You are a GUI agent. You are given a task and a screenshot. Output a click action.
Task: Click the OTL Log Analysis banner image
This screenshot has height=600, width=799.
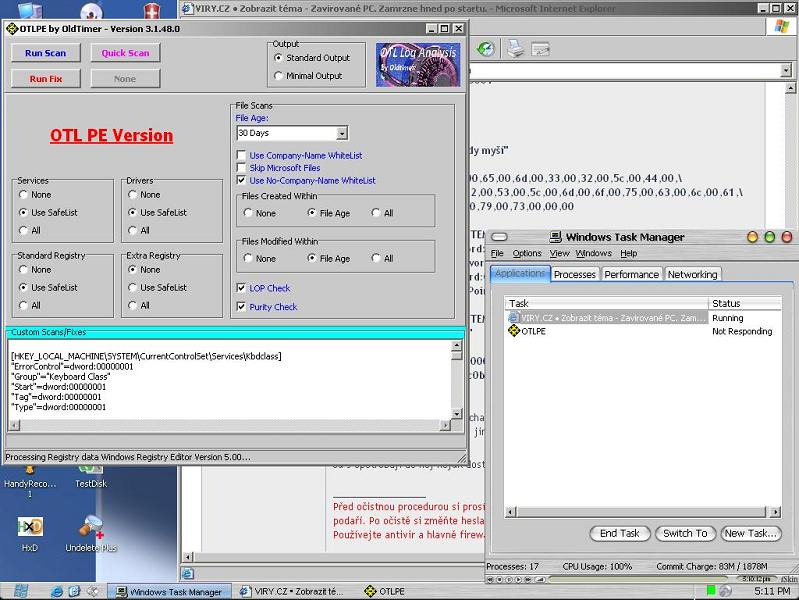tap(418, 65)
